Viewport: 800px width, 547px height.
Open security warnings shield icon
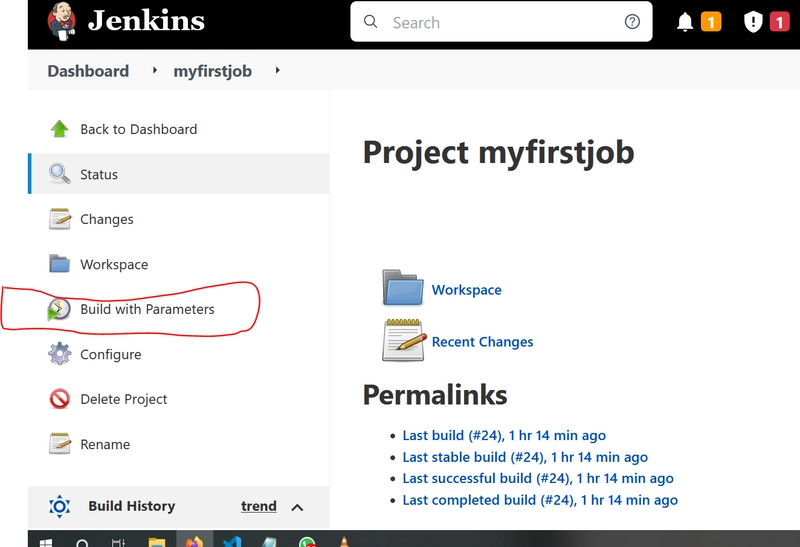tap(754, 22)
